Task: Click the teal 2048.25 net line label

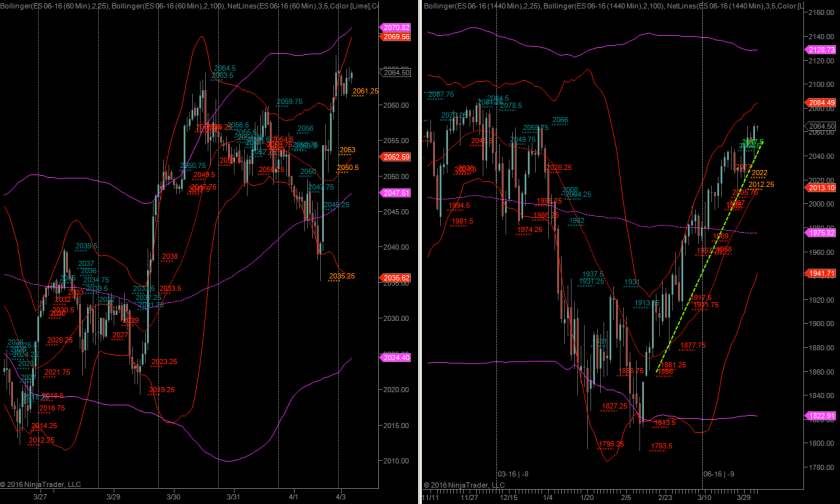Action: [336, 205]
